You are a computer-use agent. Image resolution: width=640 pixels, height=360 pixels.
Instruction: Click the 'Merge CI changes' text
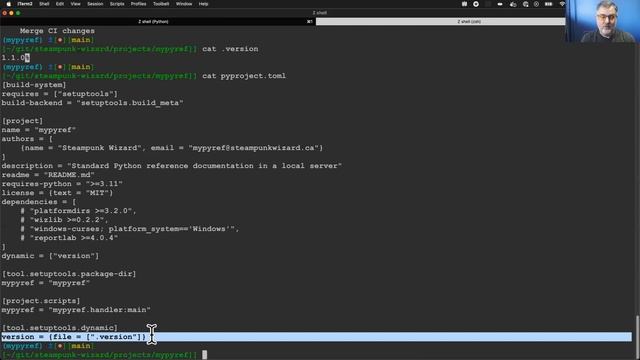tap(57, 31)
